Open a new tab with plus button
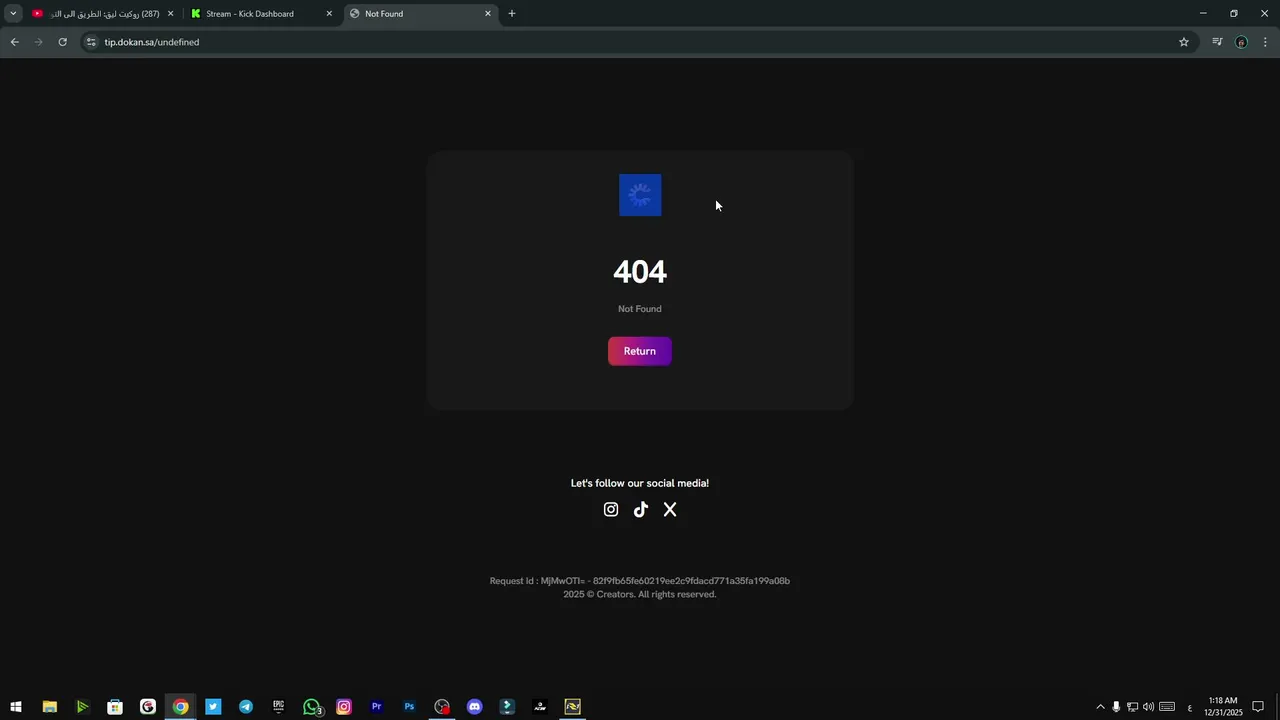This screenshot has width=1280, height=720. tap(512, 14)
